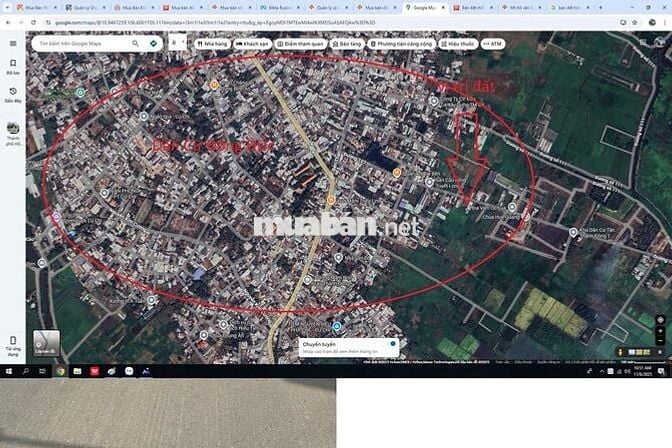The height and width of the screenshot is (448, 672).
Task: Toggle the Chuyển tuyến (Transit) layer switch
Action: [x=393, y=343]
